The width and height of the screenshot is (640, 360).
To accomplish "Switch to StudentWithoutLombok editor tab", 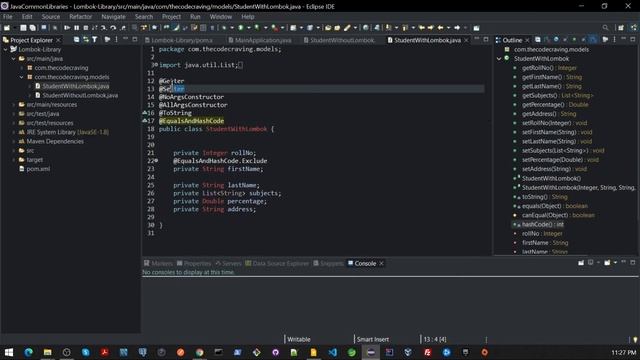I will point(339,40).
